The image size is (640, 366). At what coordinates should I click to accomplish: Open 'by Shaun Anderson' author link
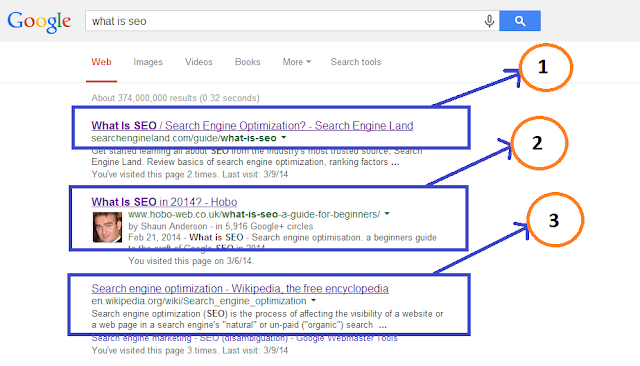(x=168, y=226)
